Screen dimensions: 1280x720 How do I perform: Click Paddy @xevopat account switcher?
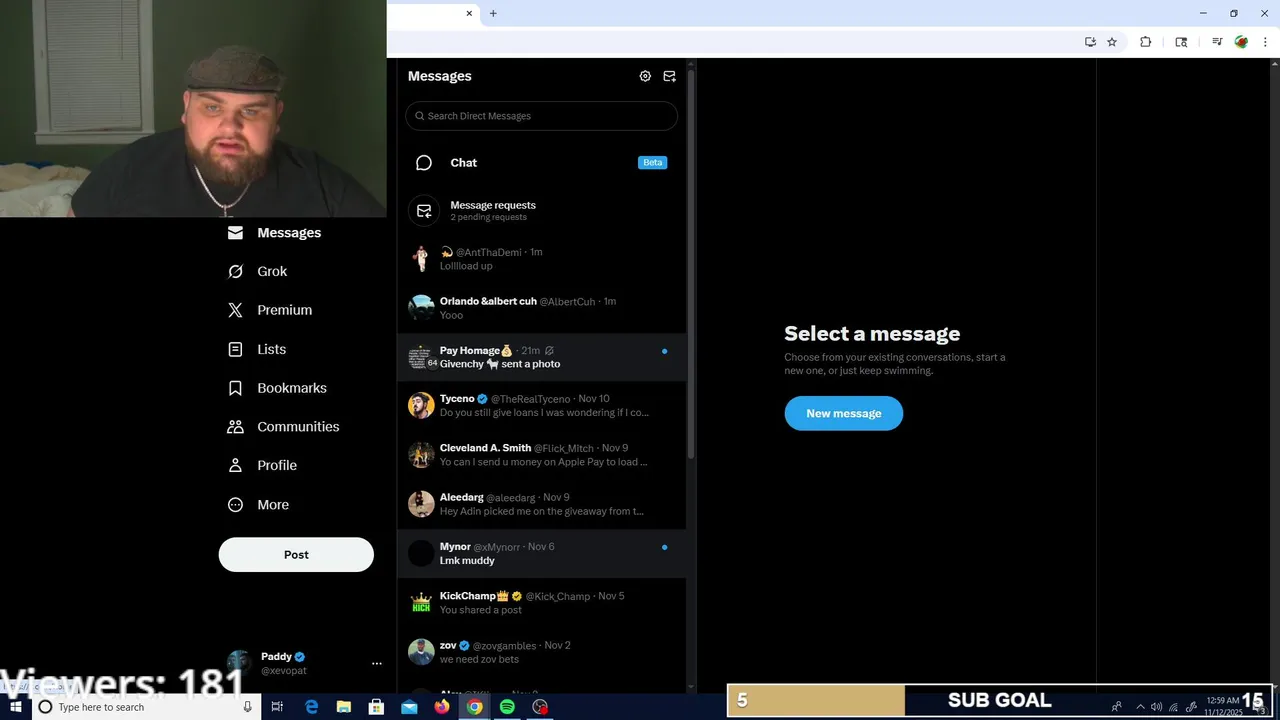click(302, 663)
